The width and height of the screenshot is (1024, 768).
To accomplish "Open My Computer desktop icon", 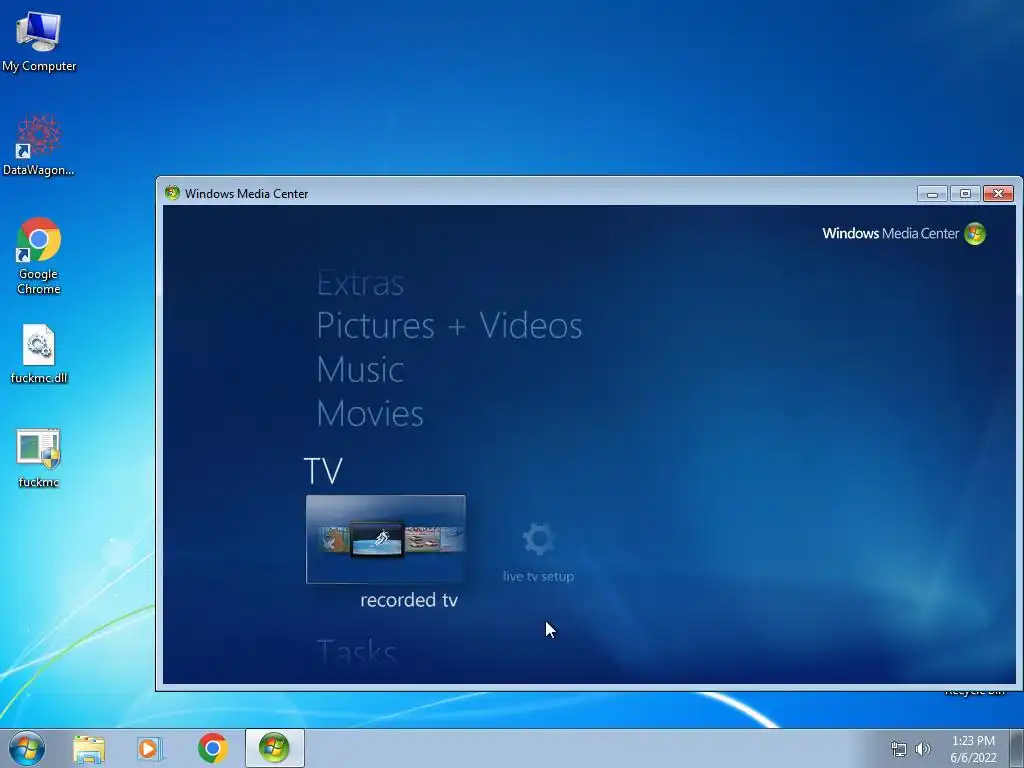I will tap(39, 42).
